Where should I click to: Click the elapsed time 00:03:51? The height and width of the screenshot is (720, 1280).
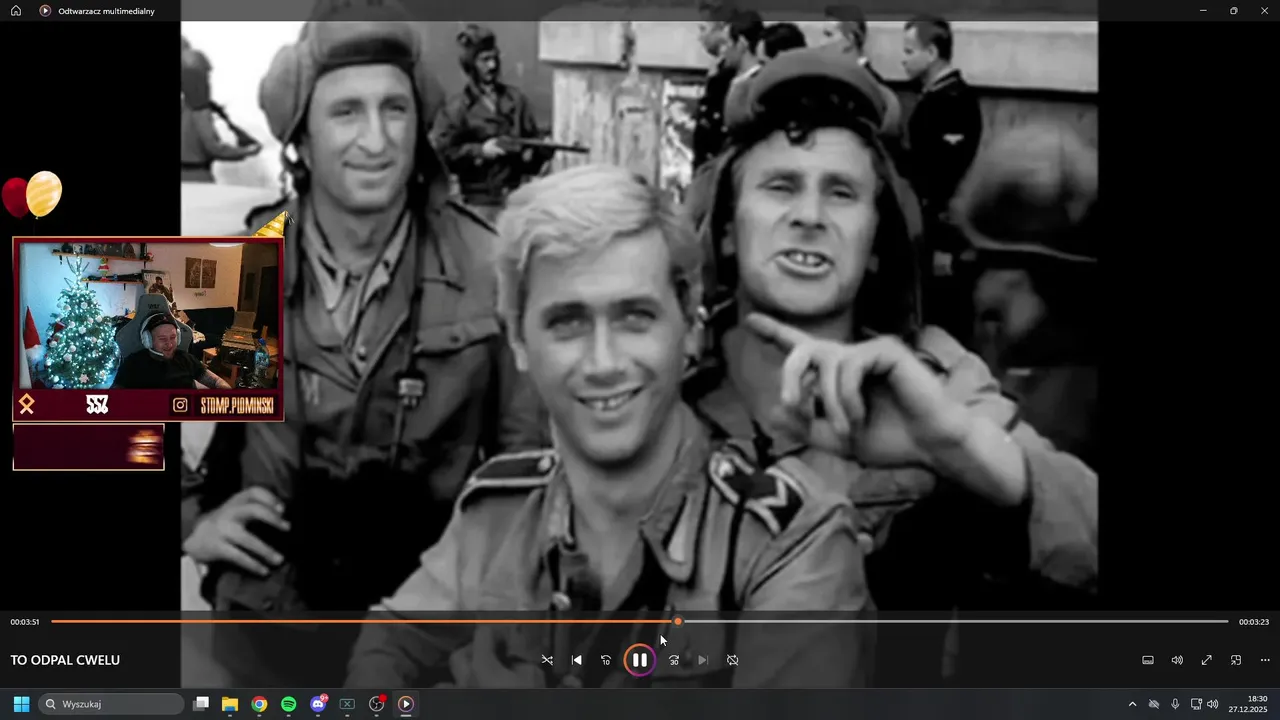pyautogui.click(x=25, y=622)
